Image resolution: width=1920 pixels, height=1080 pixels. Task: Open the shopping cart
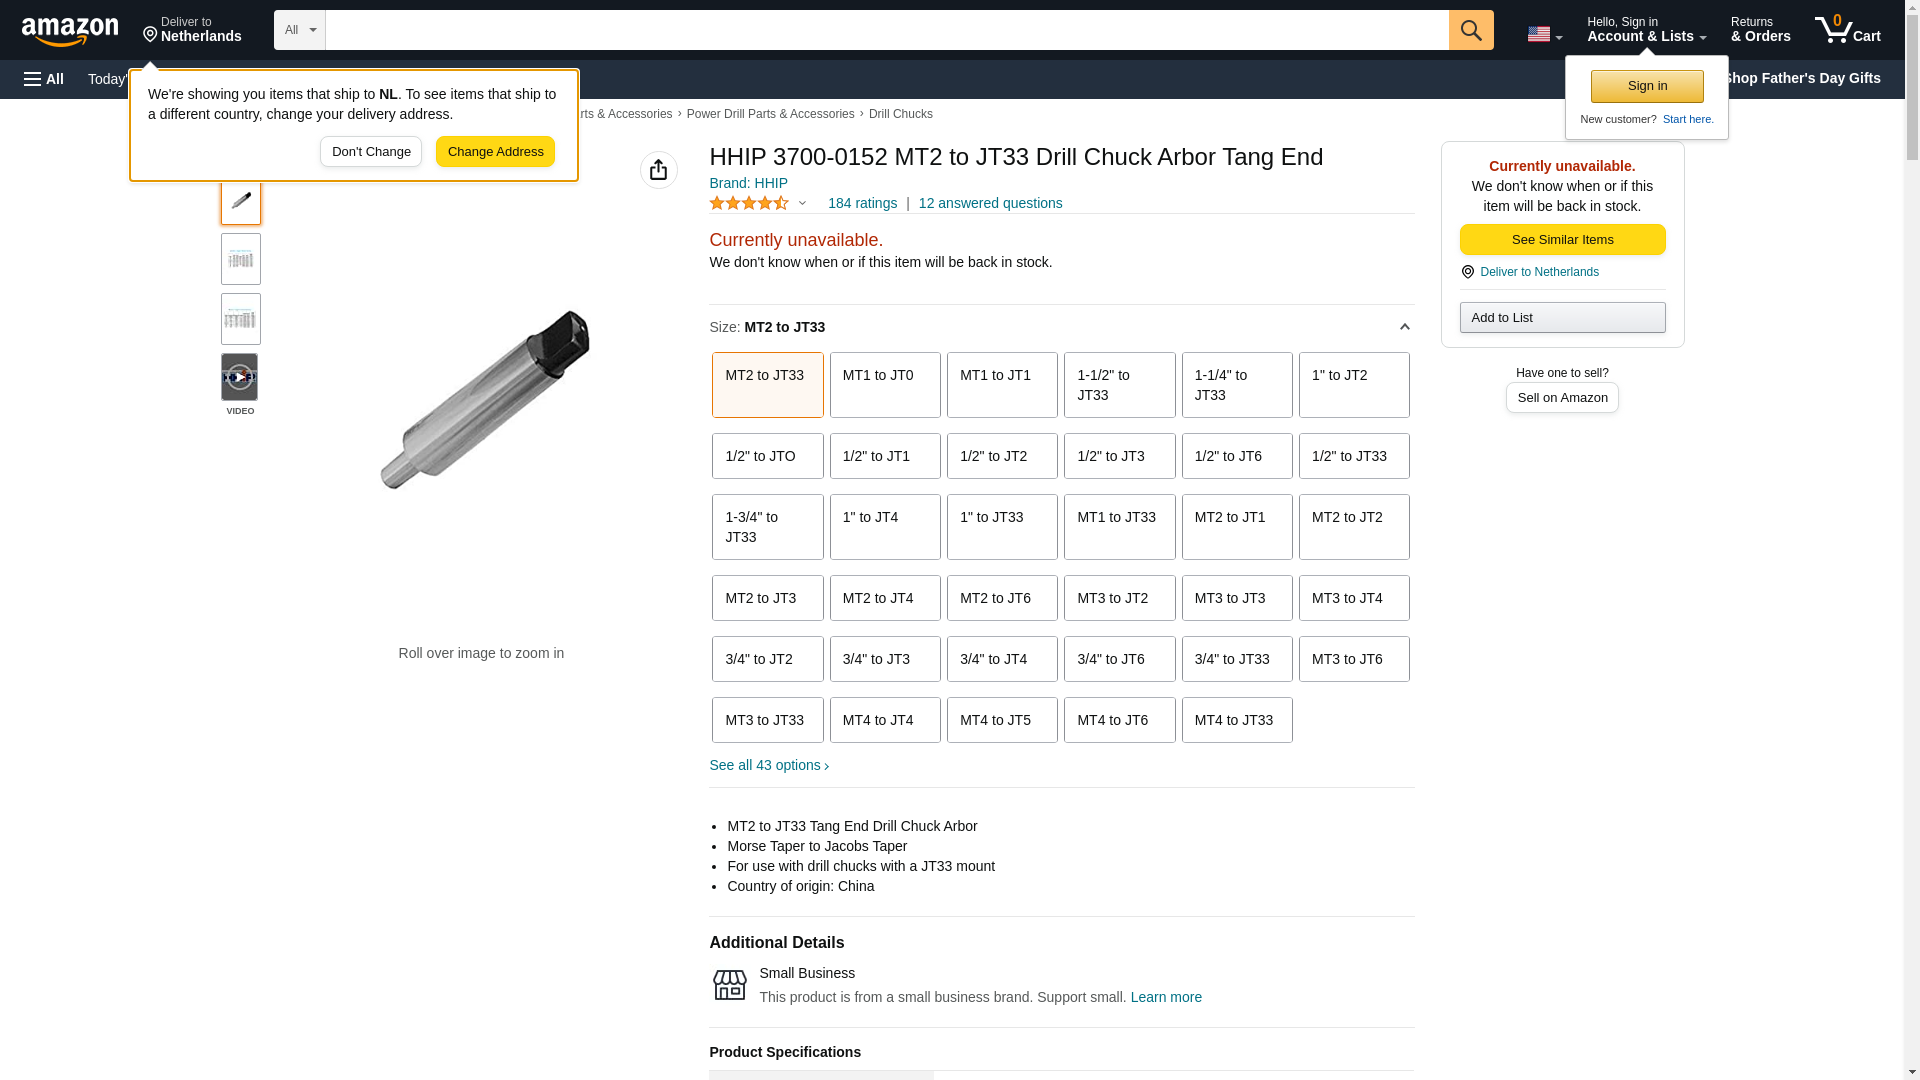1847,30
